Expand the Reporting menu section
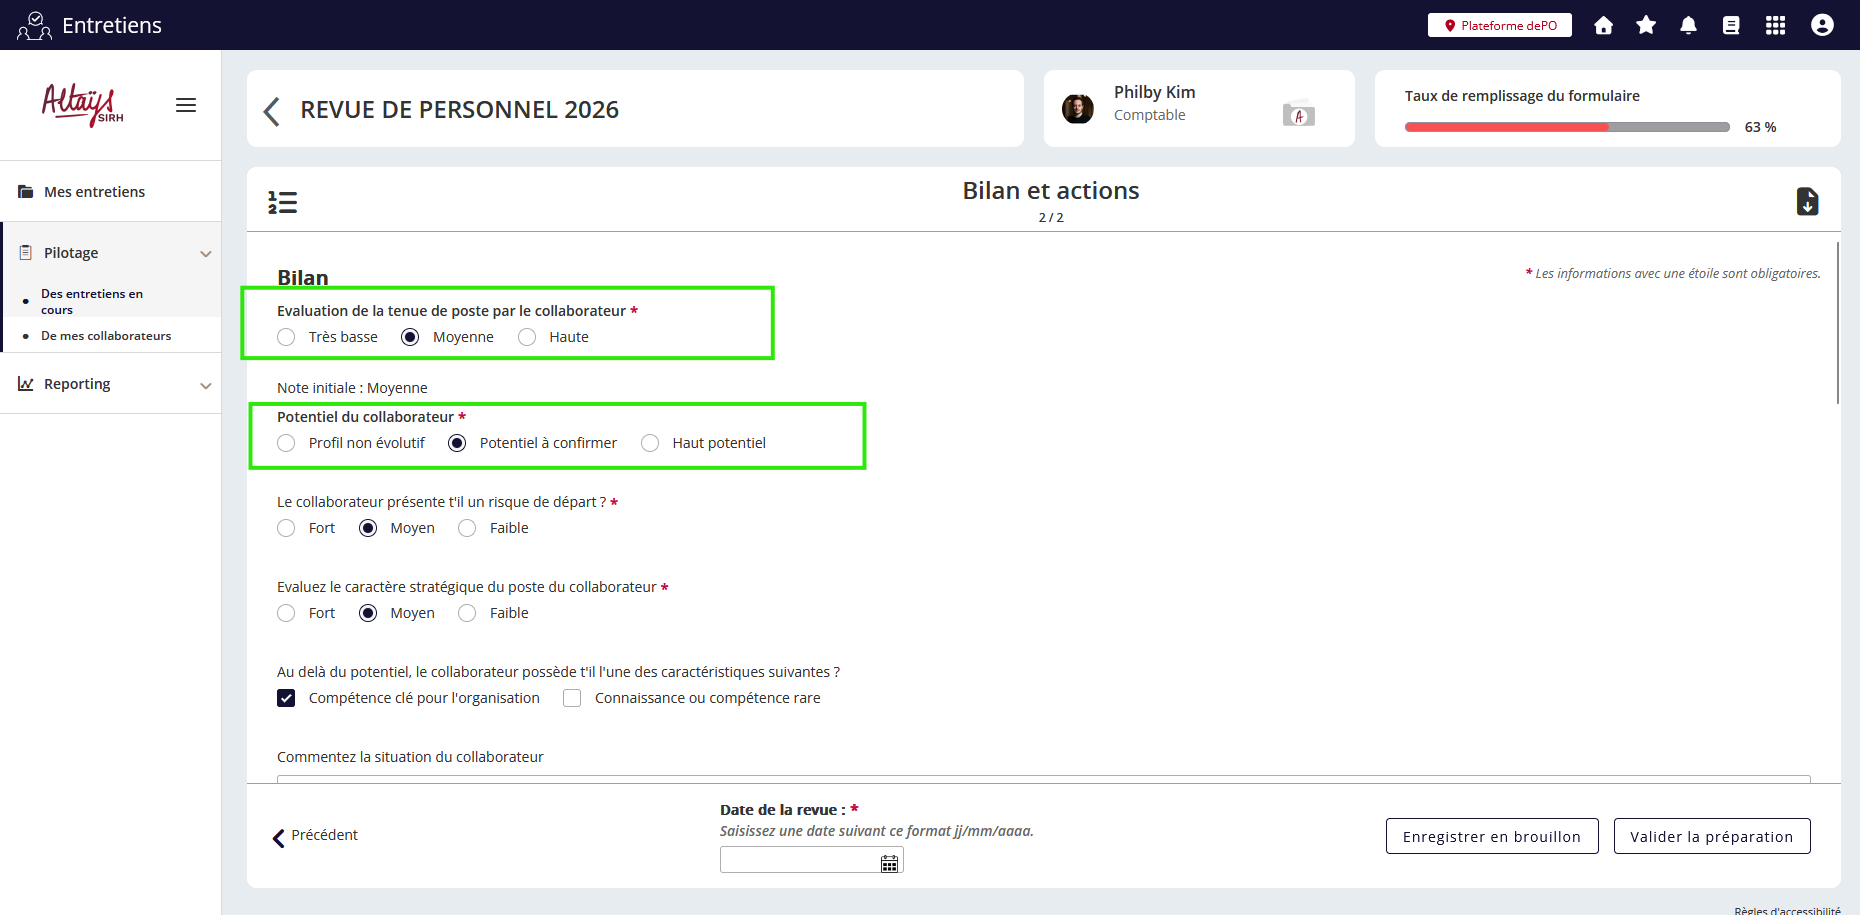The image size is (1860, 915). point(205,385)
